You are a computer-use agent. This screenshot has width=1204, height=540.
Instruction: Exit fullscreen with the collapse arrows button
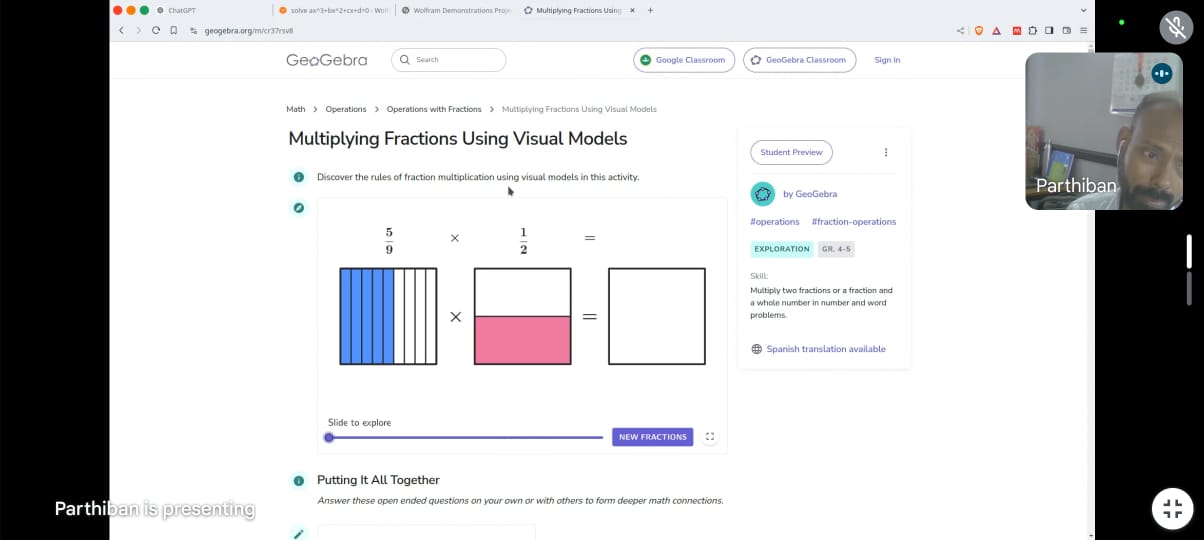pyautogui.click(x=1172, y=508)
